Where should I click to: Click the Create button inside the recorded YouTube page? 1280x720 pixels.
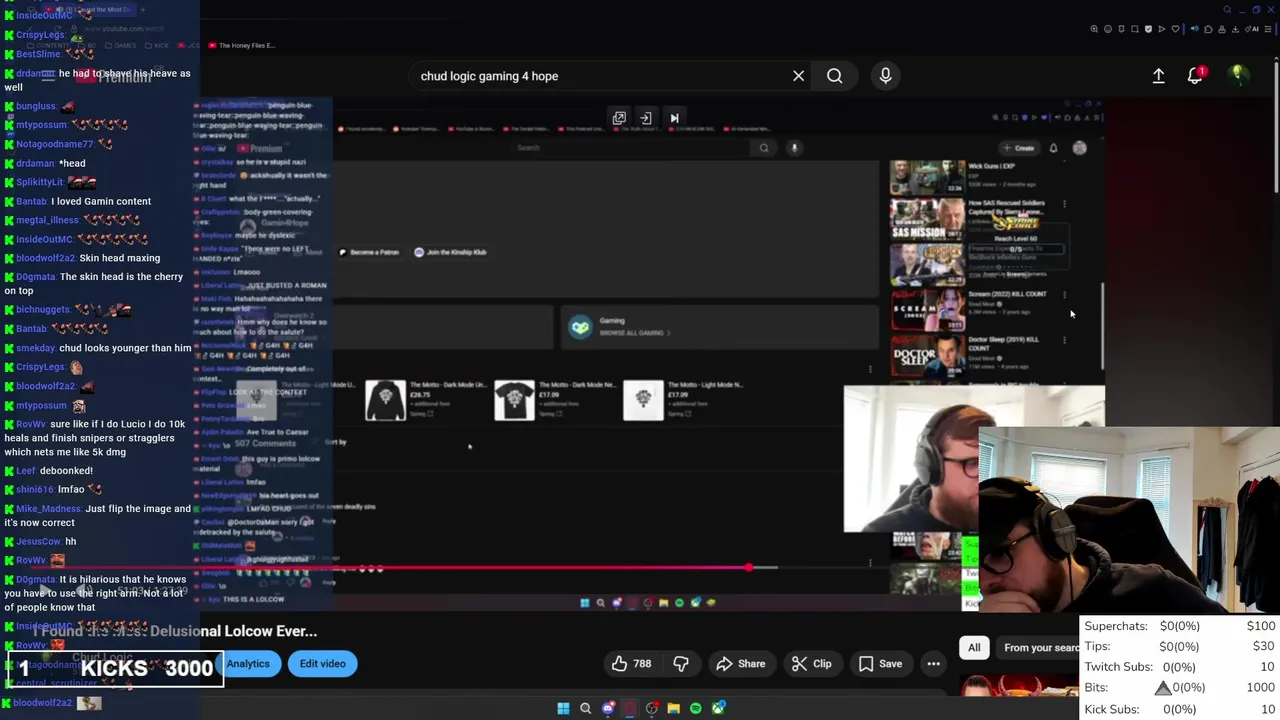tap(1019, 148)
